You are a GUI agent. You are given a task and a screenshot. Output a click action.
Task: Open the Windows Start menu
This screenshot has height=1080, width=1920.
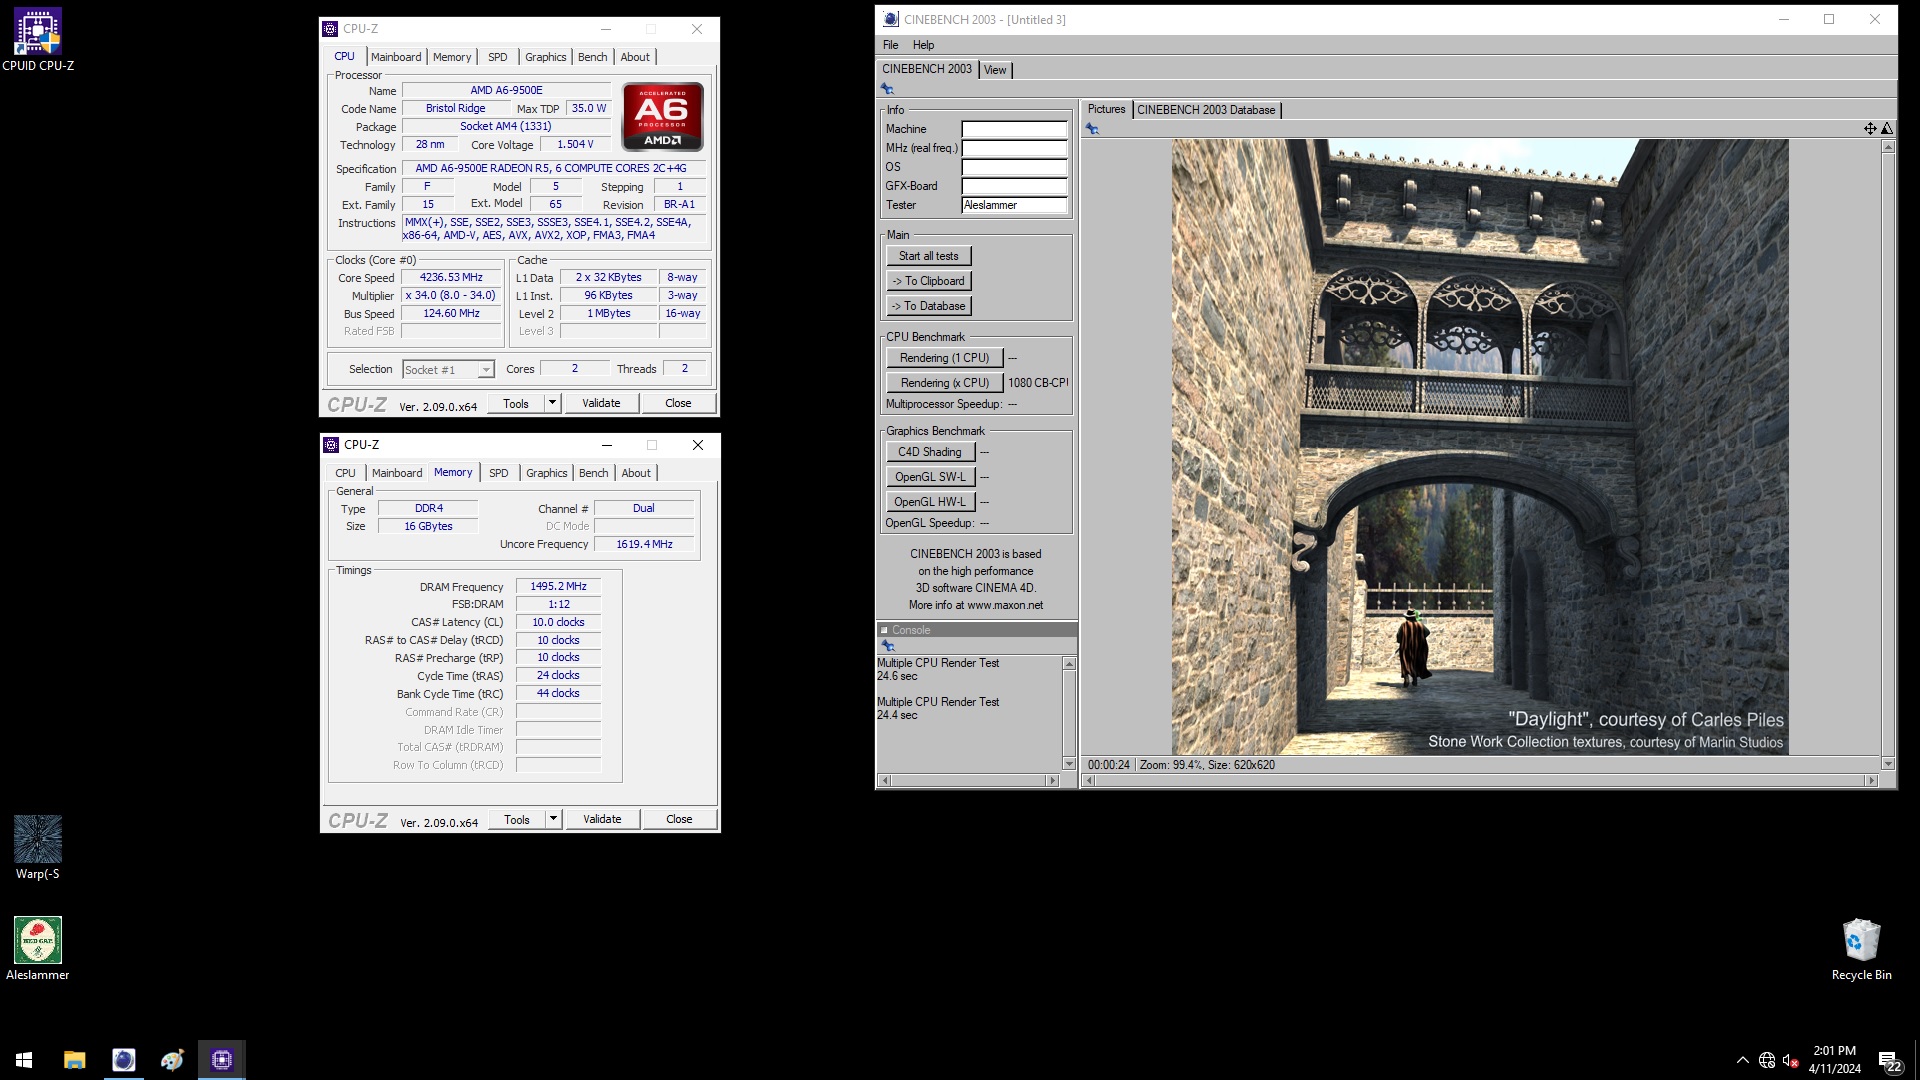coord(24,1059)
